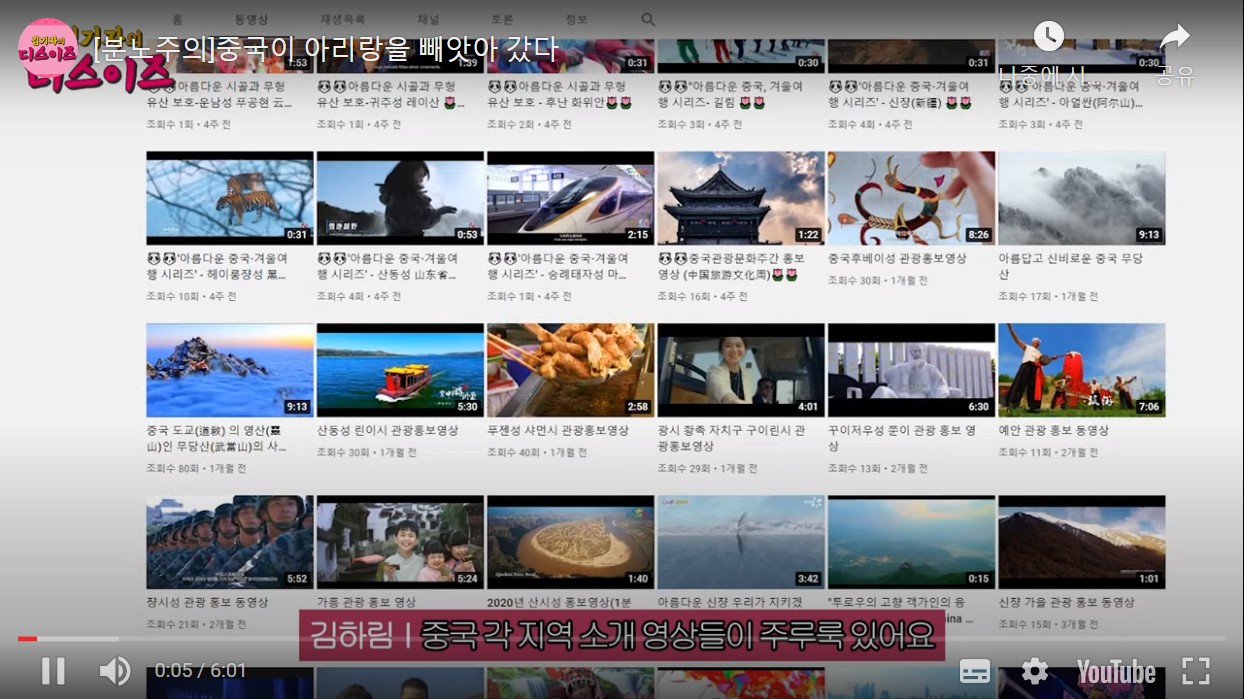Open the chopsticks food thumbnail
Image resolution: width=1244 pixels, height=699 pixels.
tap(570, 370)
